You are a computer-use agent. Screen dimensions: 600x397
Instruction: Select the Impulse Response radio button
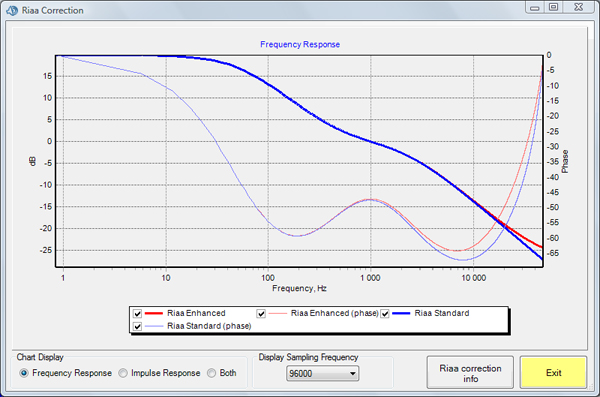tap(123, 373)
